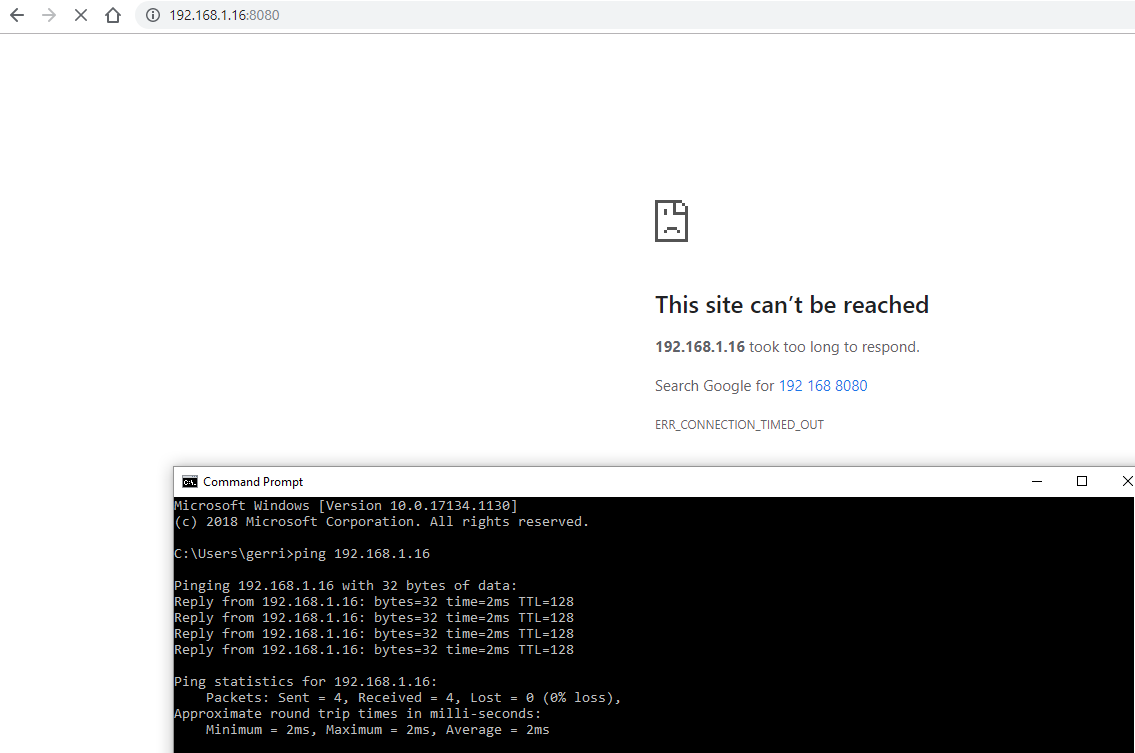This screenshot has width=1135, height=753.
Task: Stop loading the page with the X button
Action: coord(81,15)
